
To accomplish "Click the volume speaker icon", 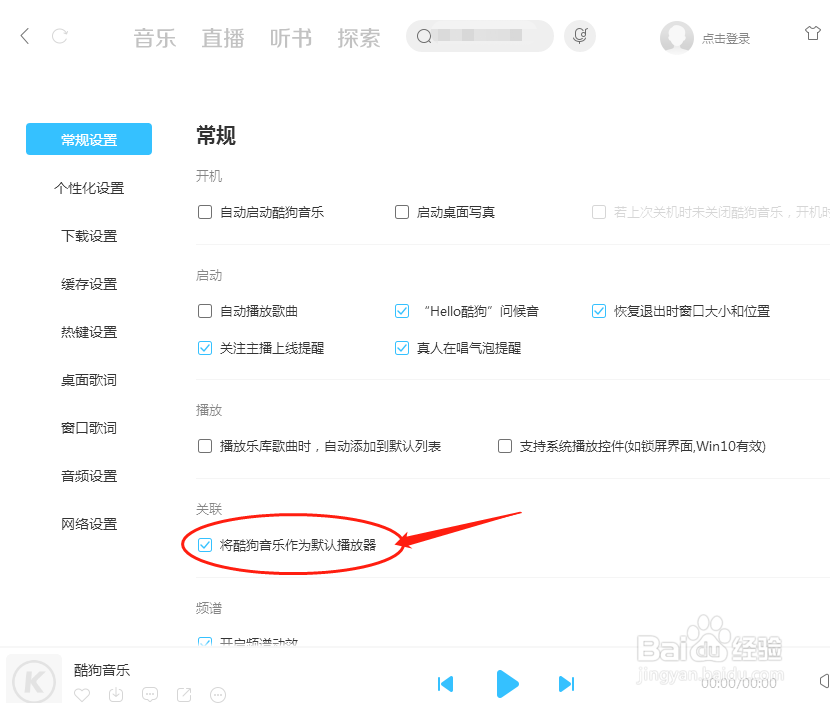I will coord(824,681).
